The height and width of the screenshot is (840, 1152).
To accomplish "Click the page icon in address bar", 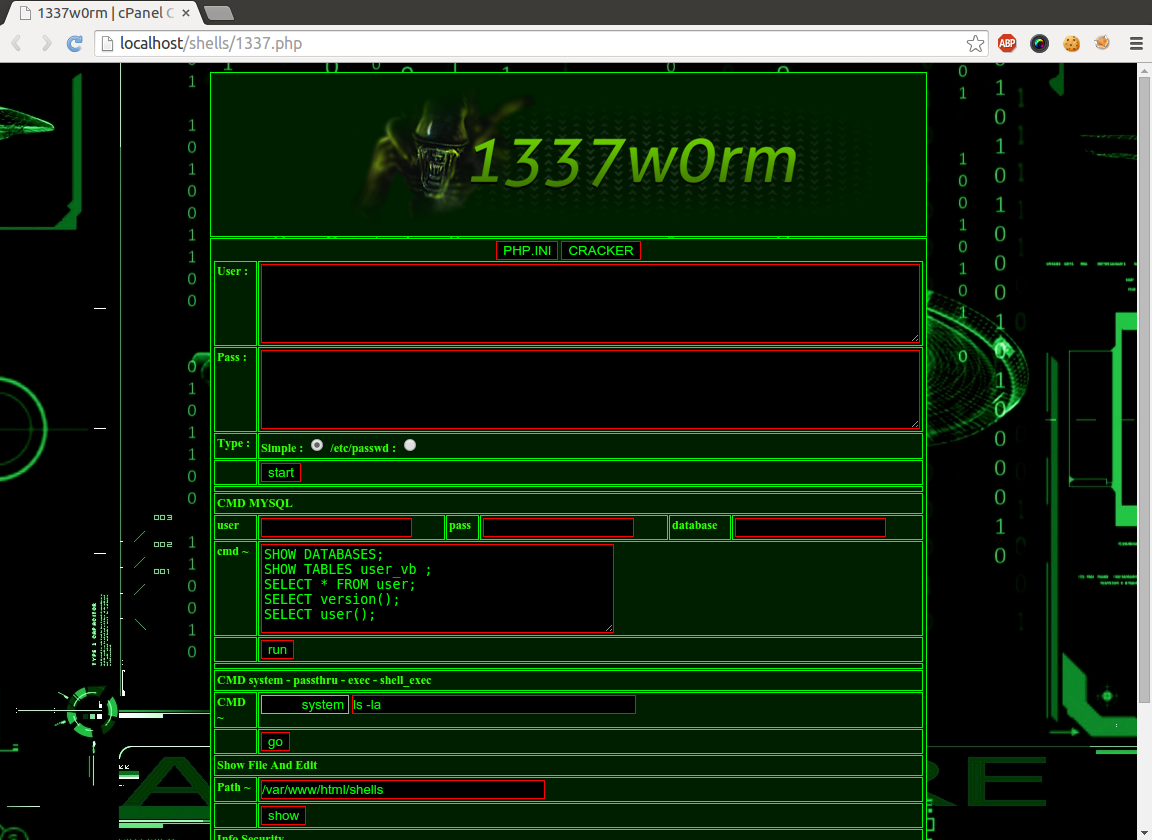I will click(x=107, y=43).
